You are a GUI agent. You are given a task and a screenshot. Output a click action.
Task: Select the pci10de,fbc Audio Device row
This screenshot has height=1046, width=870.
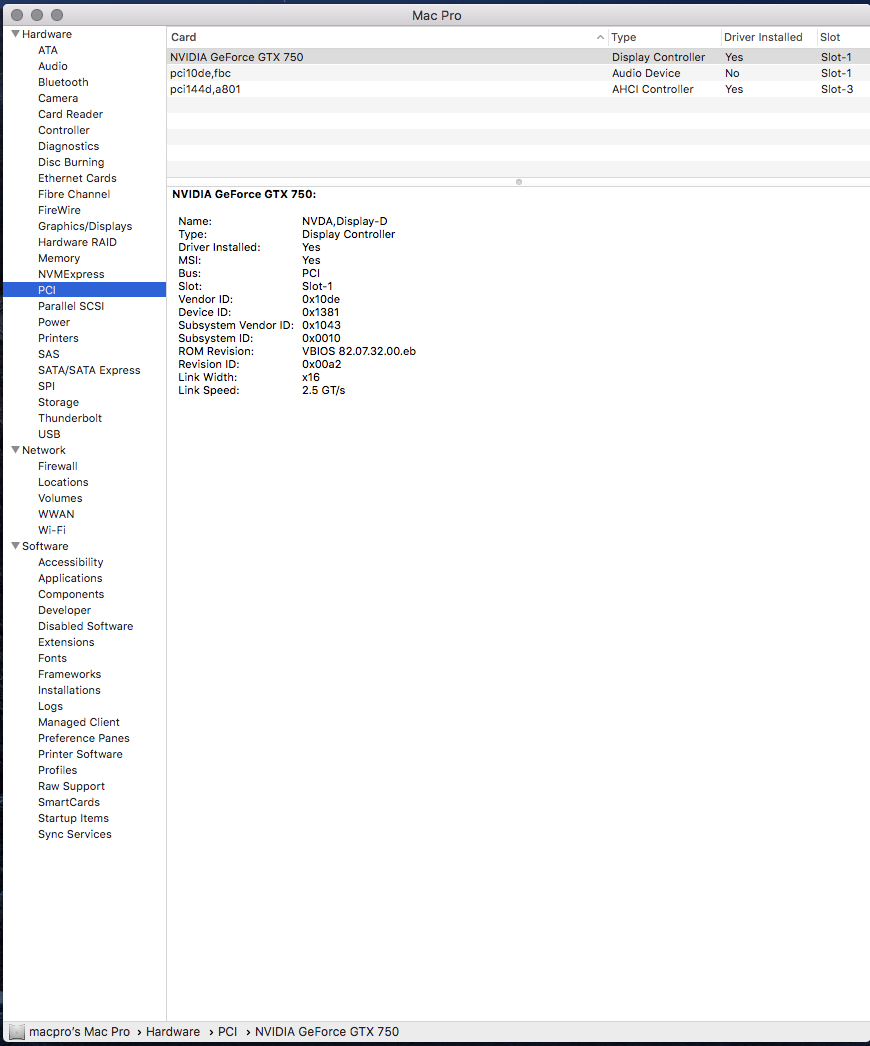[518, 73]
